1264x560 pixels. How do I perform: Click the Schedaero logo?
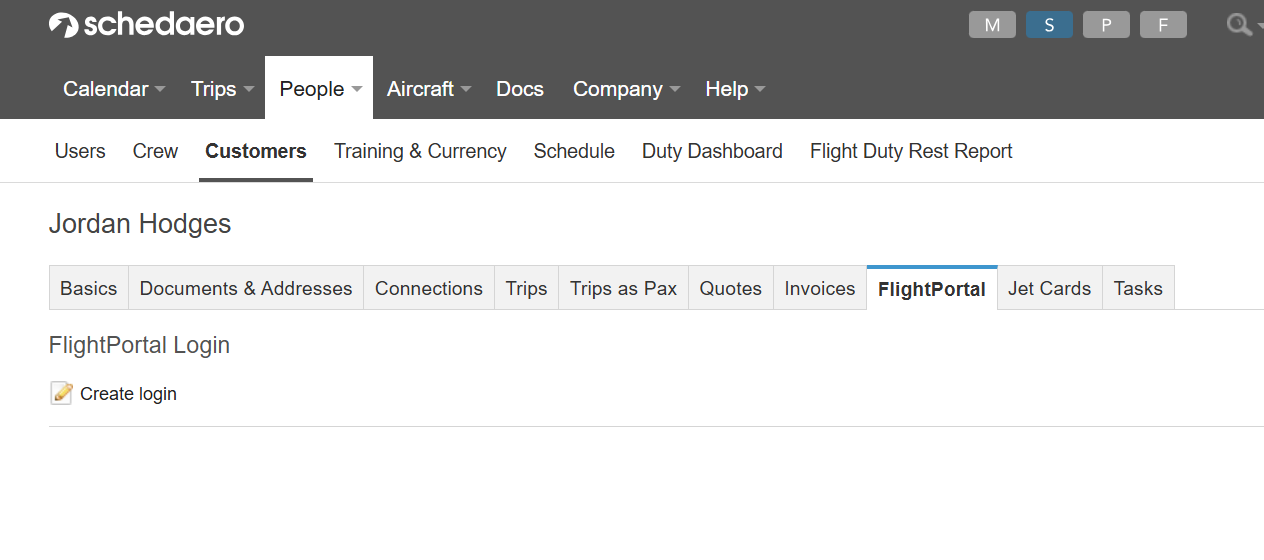click(x=146, y=25)
